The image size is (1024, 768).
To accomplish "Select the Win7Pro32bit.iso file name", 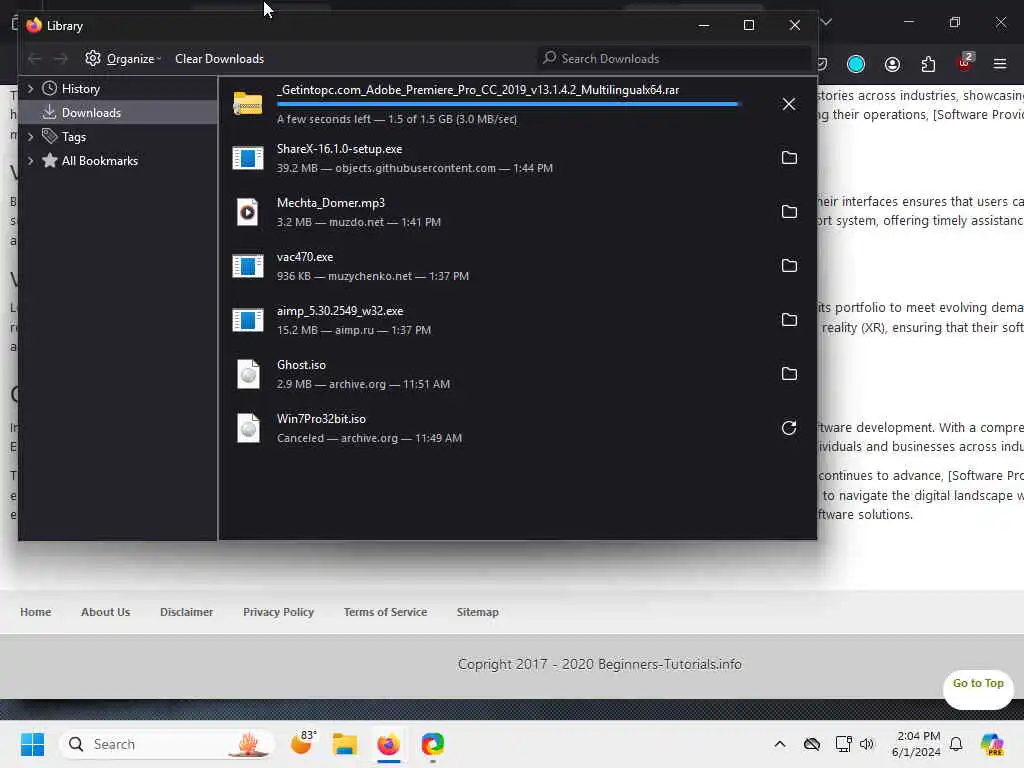I will pos(321,419).
